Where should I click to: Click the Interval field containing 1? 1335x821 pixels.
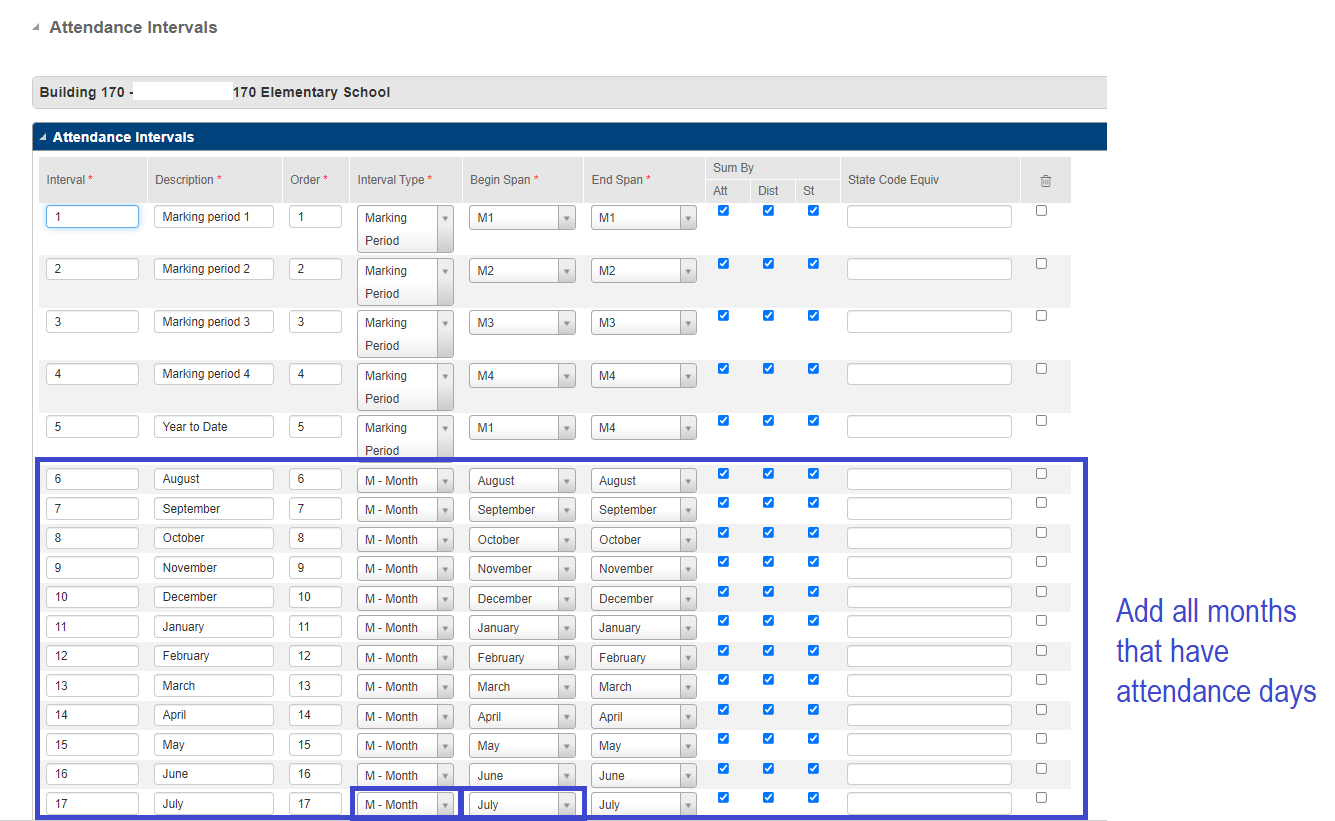(92, 217)
